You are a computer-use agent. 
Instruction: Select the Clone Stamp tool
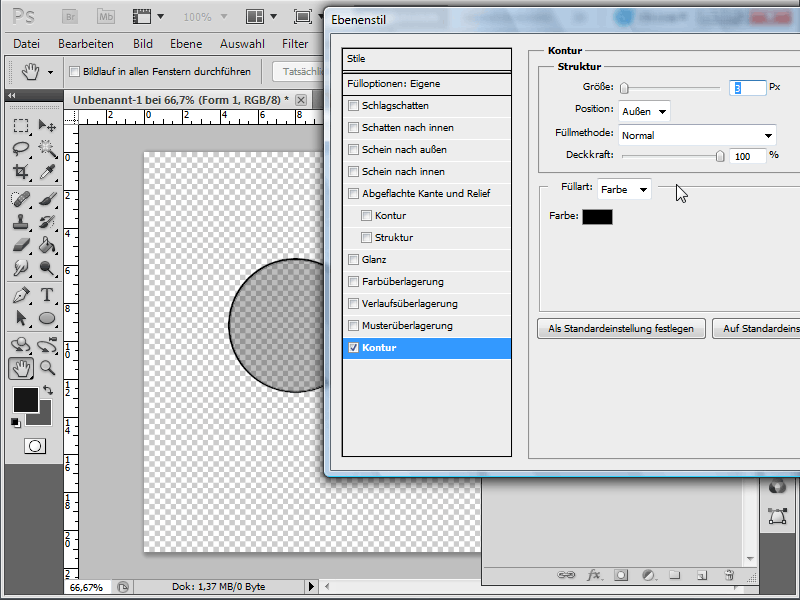tap(21, 222)
